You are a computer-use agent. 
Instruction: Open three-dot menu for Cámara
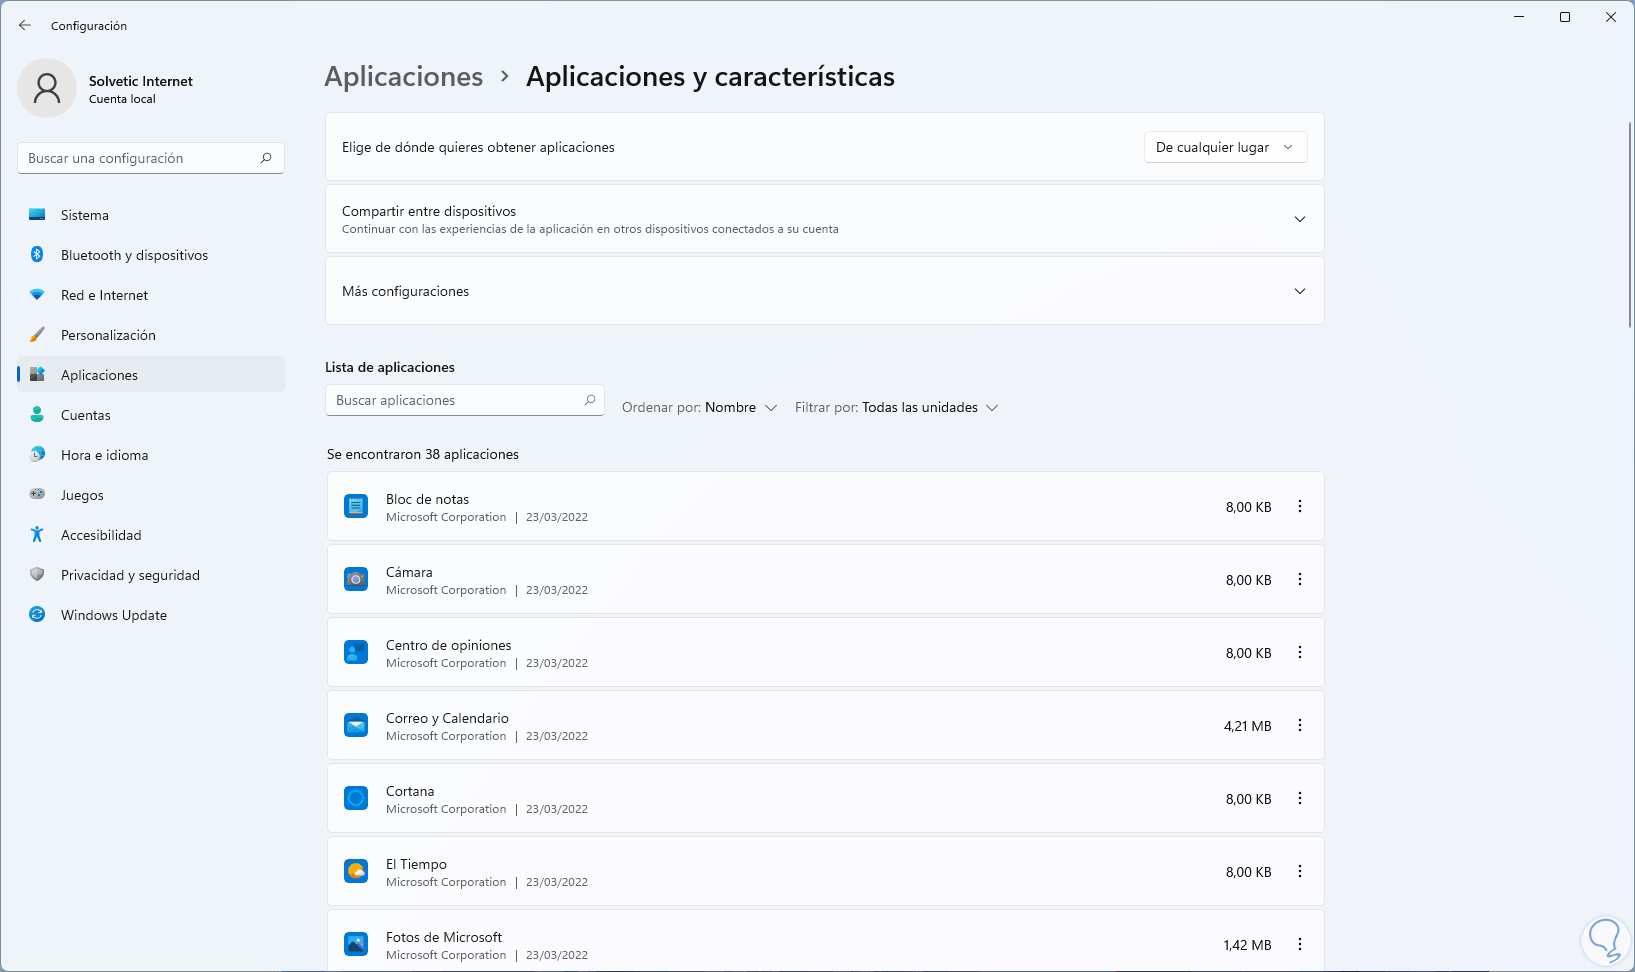[1300, 580]
